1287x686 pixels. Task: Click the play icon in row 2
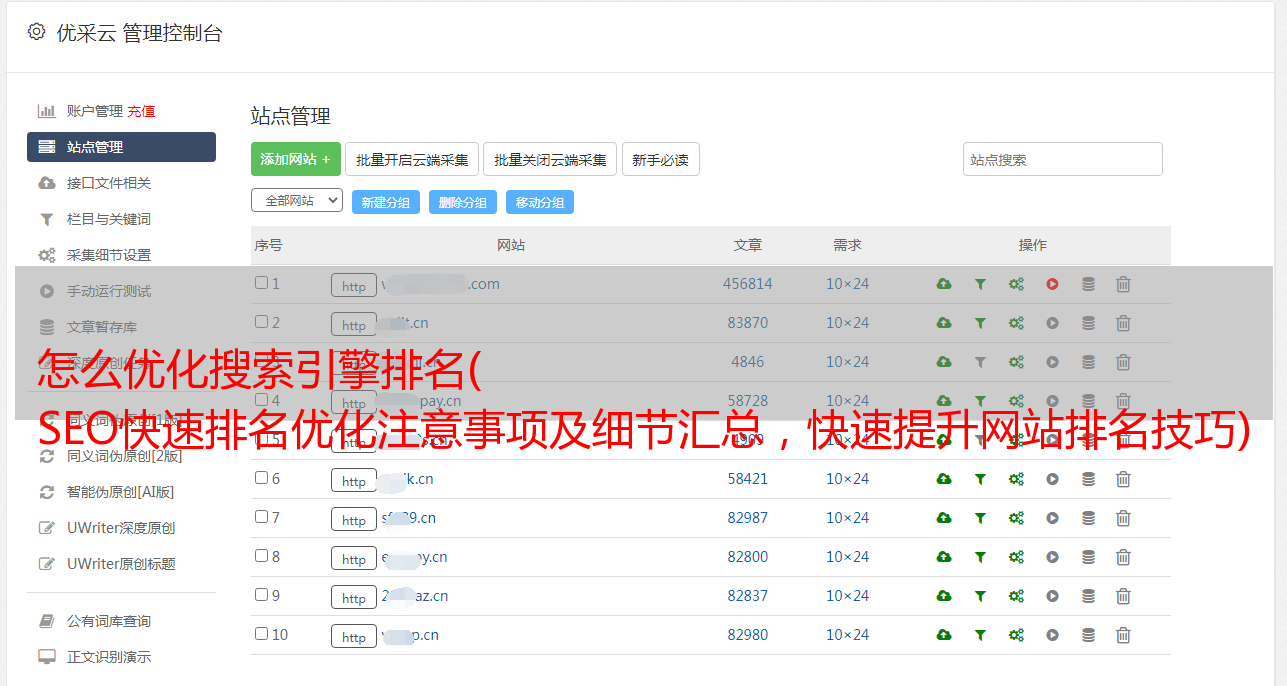pos(1052,323)
